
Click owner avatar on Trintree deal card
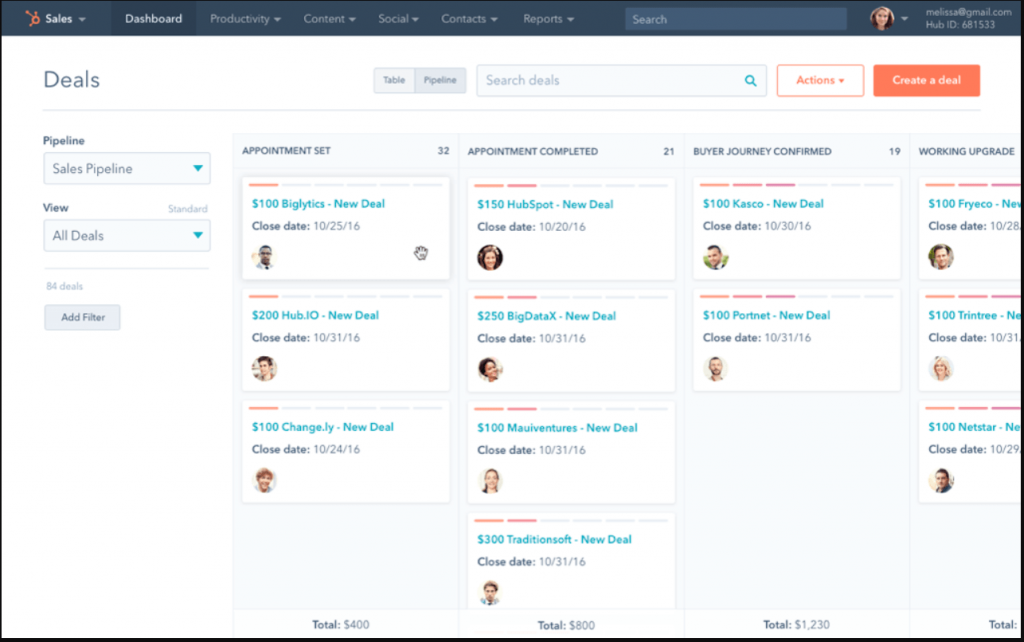pyautogui.click(x=941, y=368)
